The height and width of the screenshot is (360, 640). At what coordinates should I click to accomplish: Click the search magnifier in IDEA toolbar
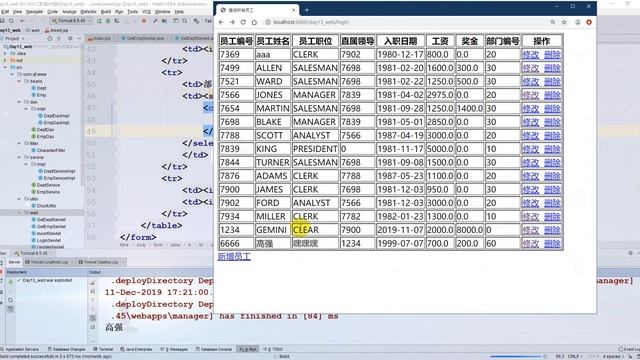click(x=185, y=20)
